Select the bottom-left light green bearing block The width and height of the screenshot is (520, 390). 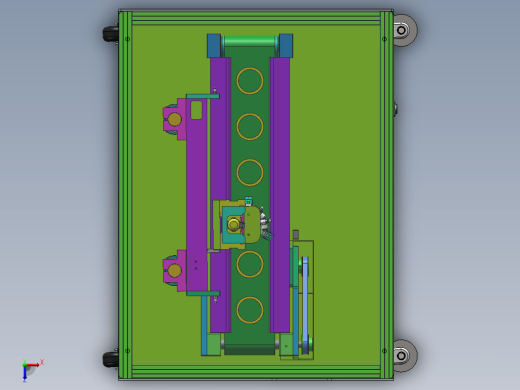(214, 344)
